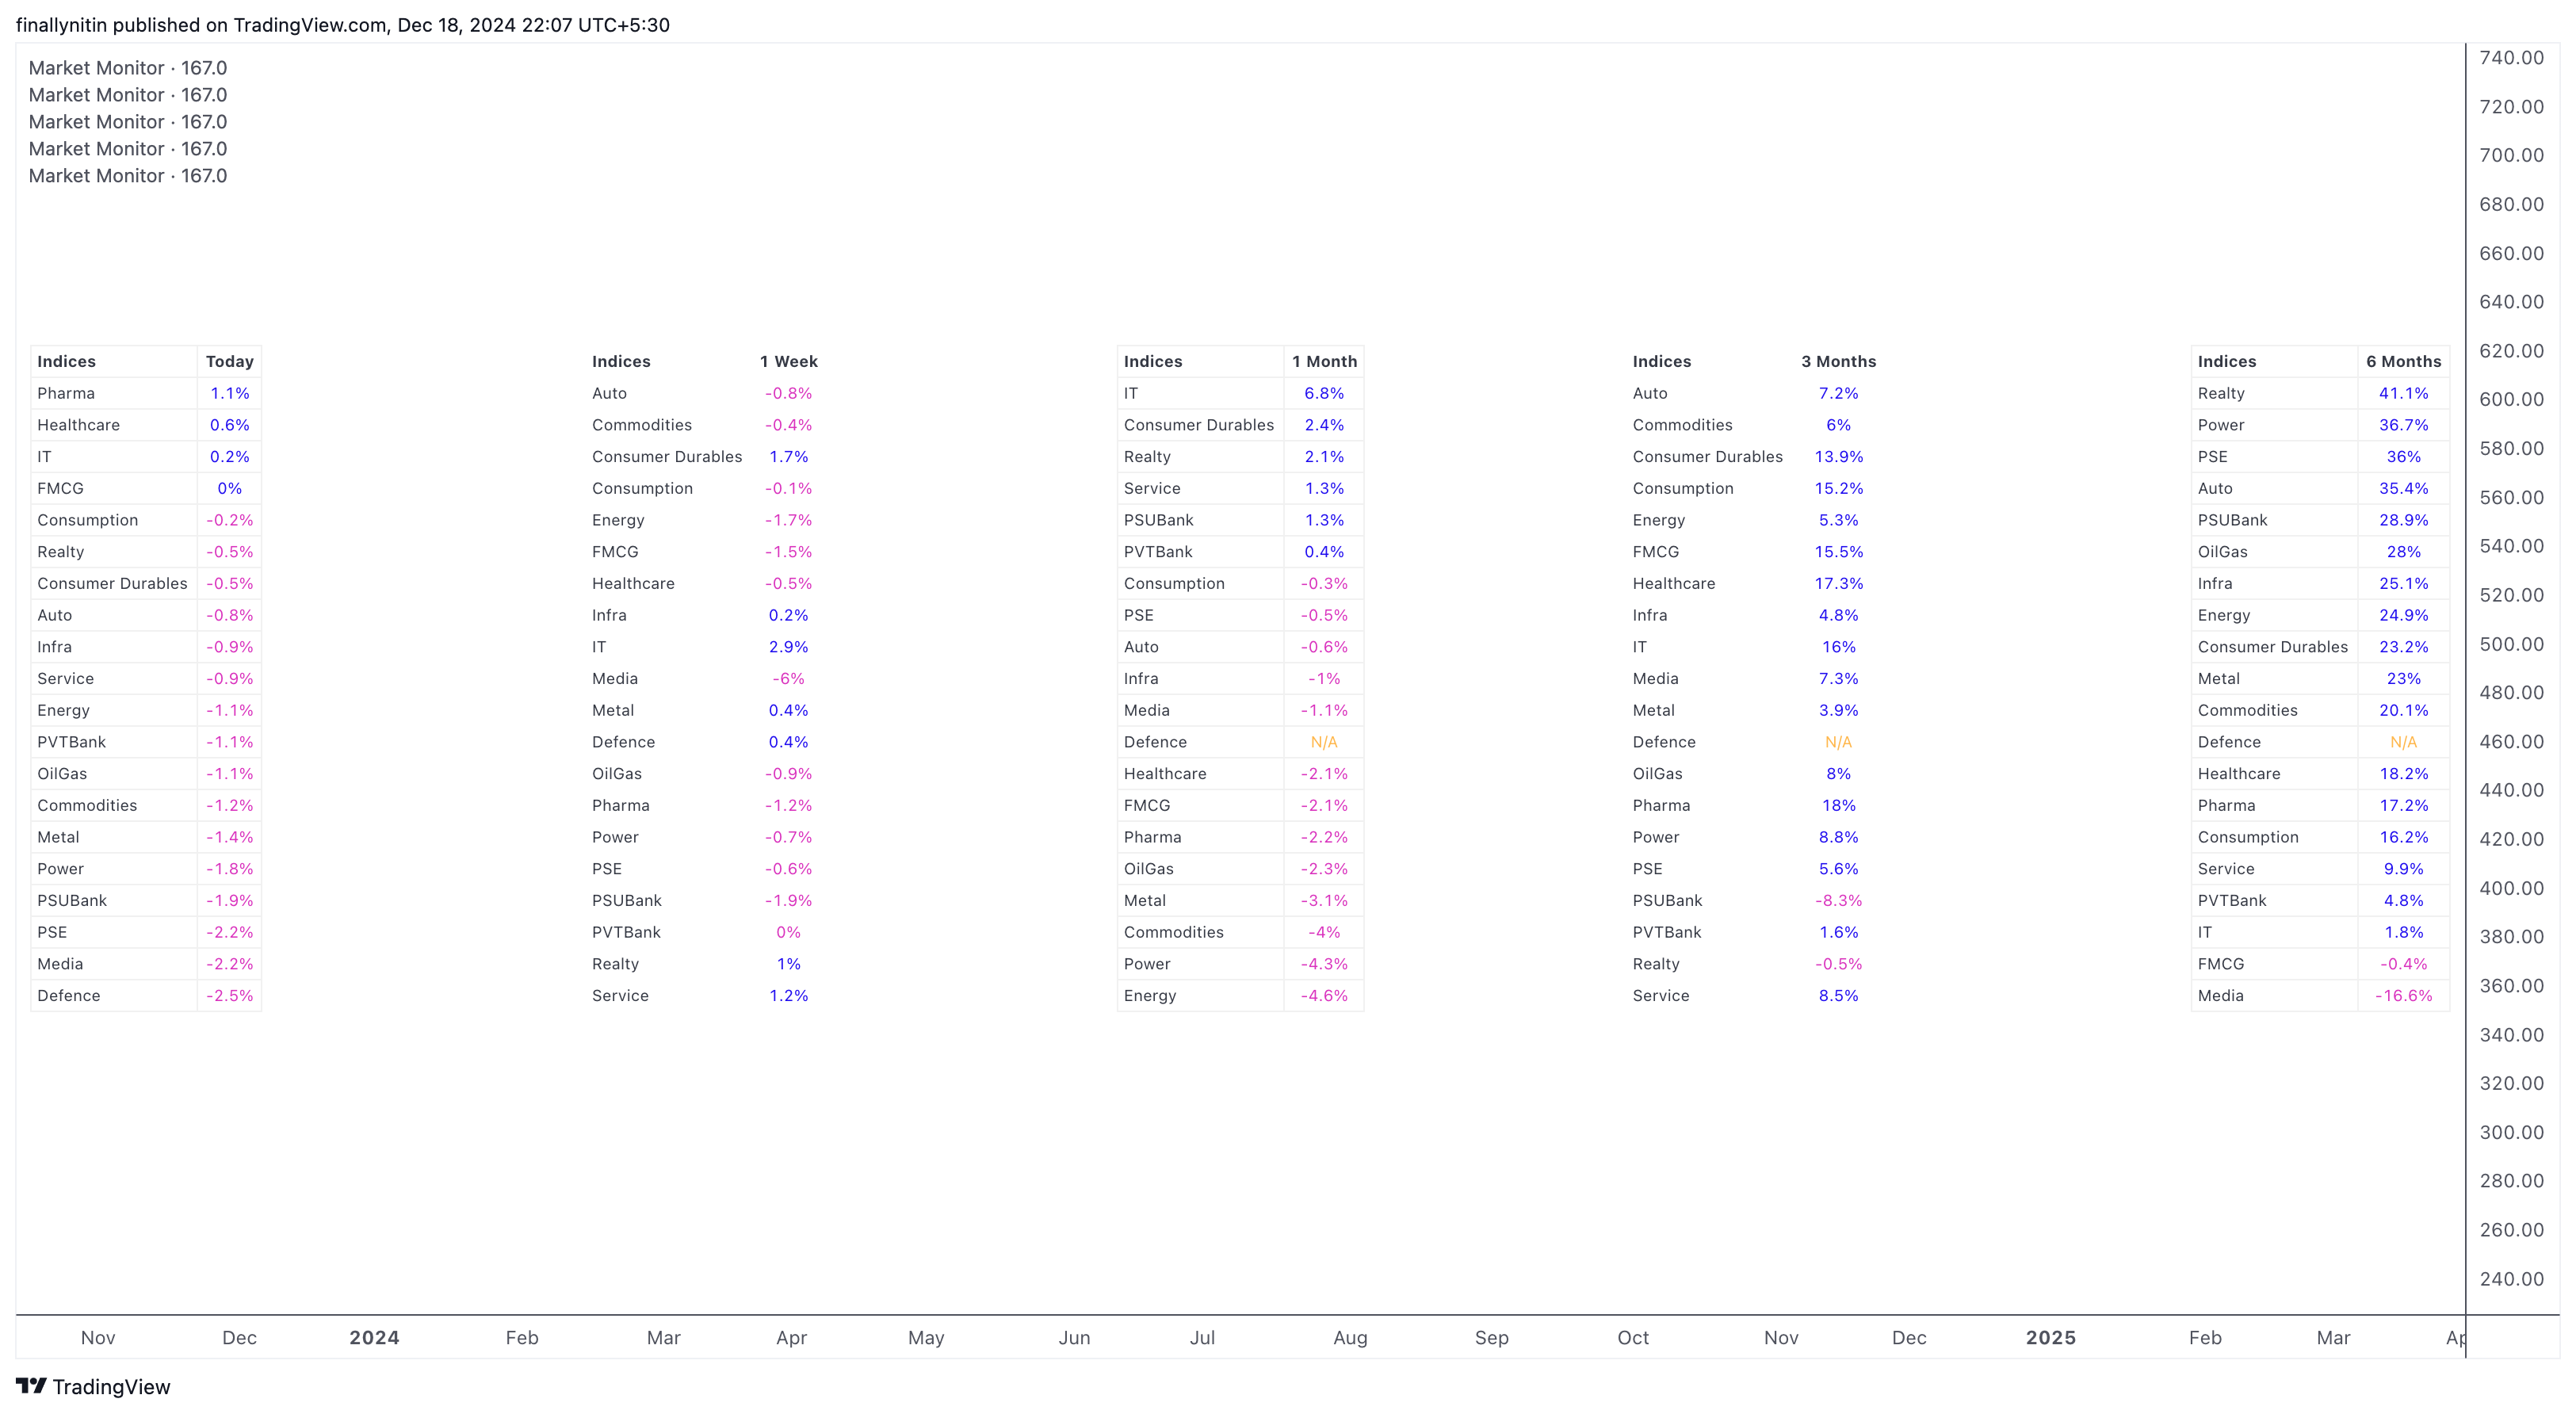
Task: Open the TradingView text link
Action: [111, 1386]
